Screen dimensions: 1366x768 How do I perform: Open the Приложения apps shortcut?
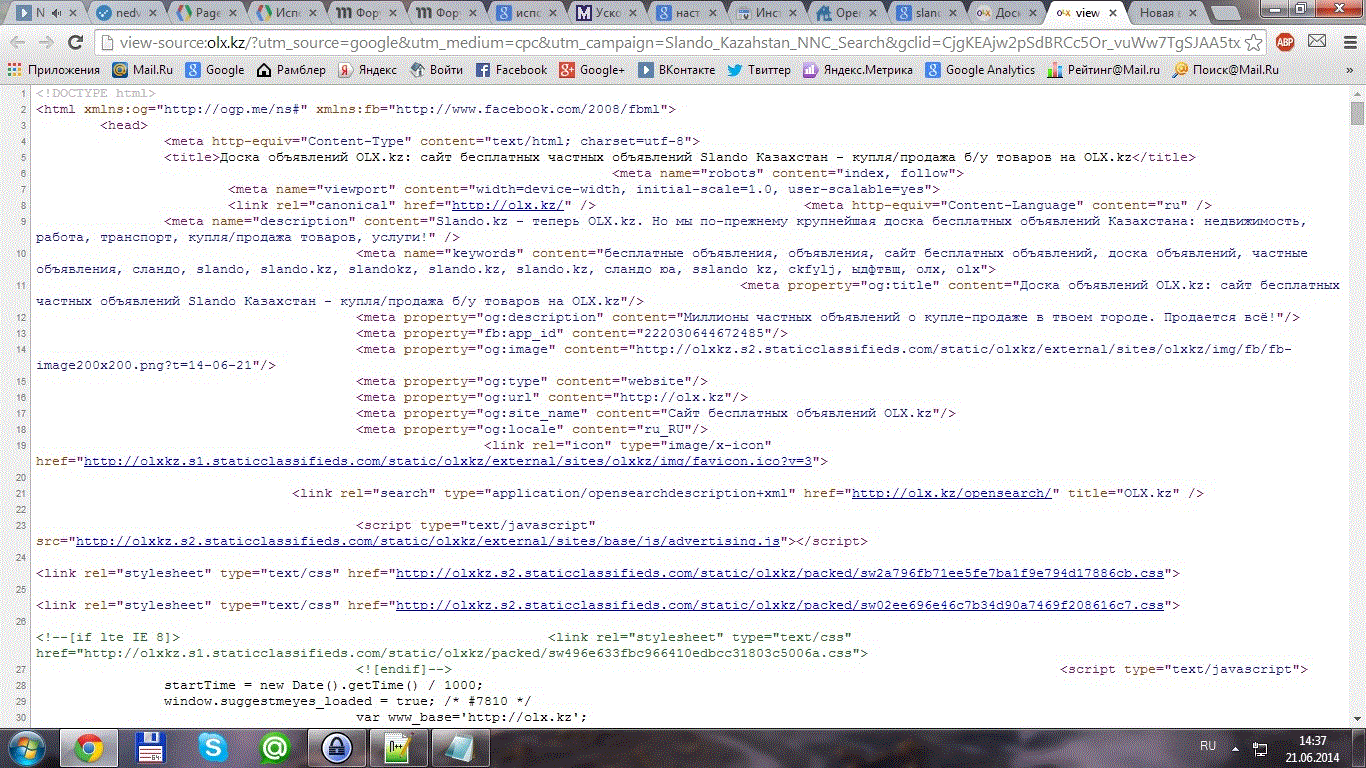click(54, 70)
